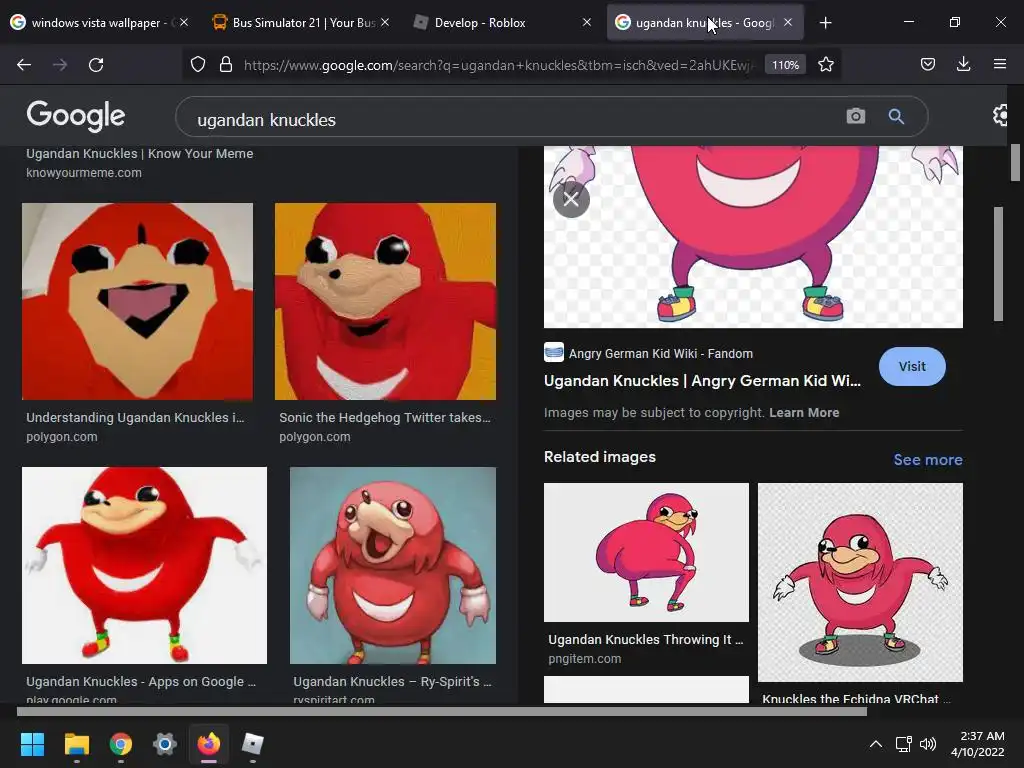The image size is (1024, 768).
Task: Open the clock showing 2:37 AM
Action: (x=978, y=744)
